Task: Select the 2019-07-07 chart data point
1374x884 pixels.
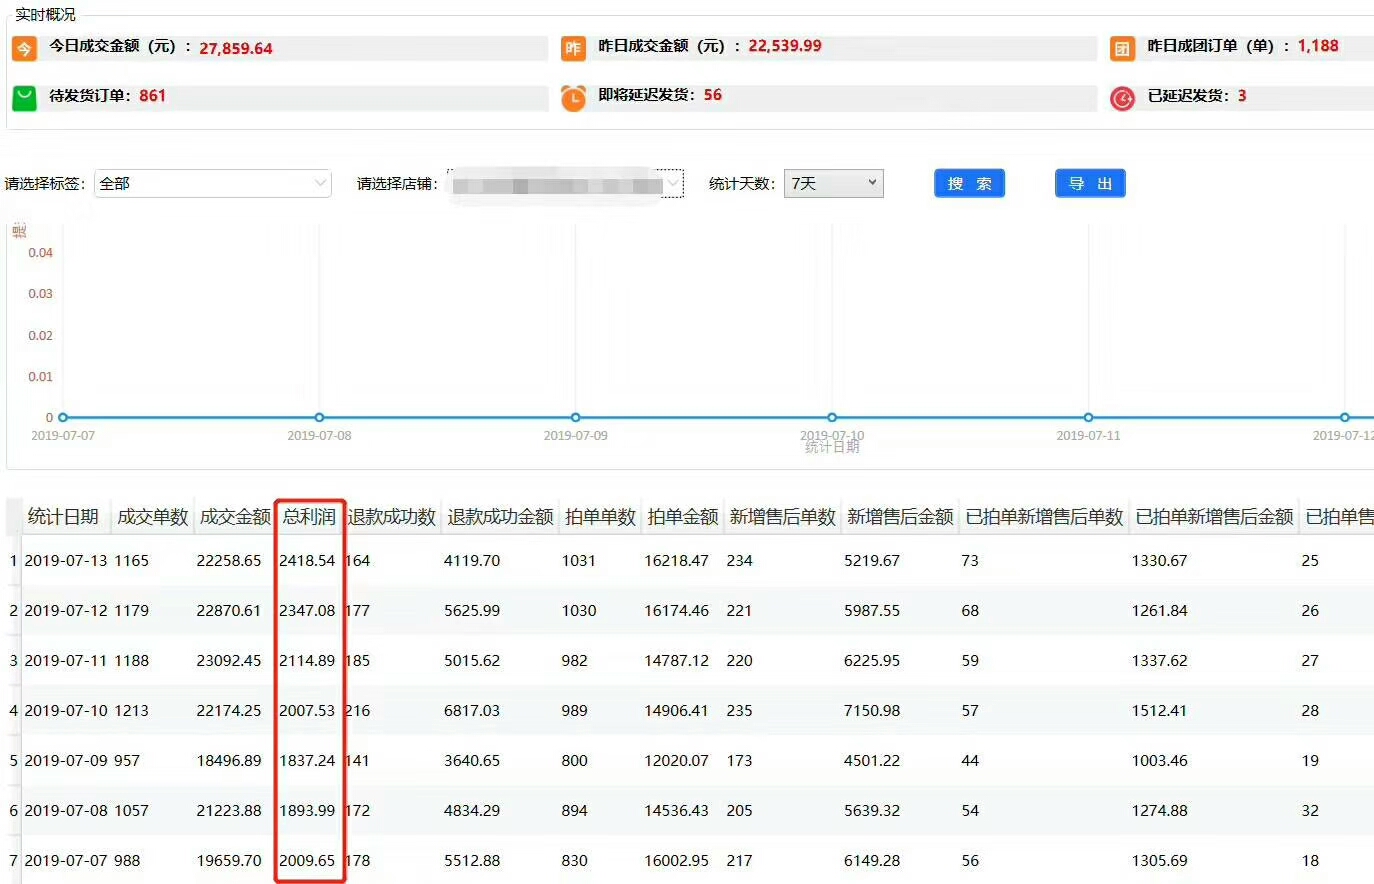Action: (x=62, y=417)
